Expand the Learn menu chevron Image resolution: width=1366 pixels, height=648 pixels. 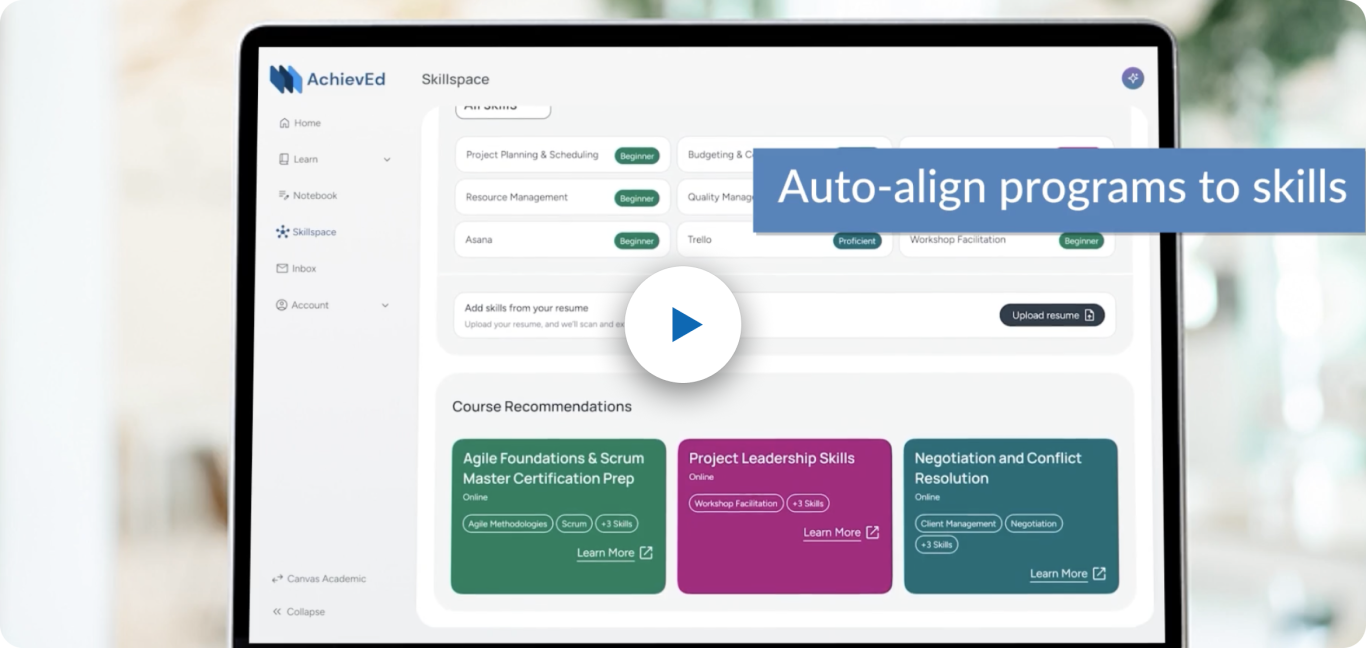[x=385, y=159]
